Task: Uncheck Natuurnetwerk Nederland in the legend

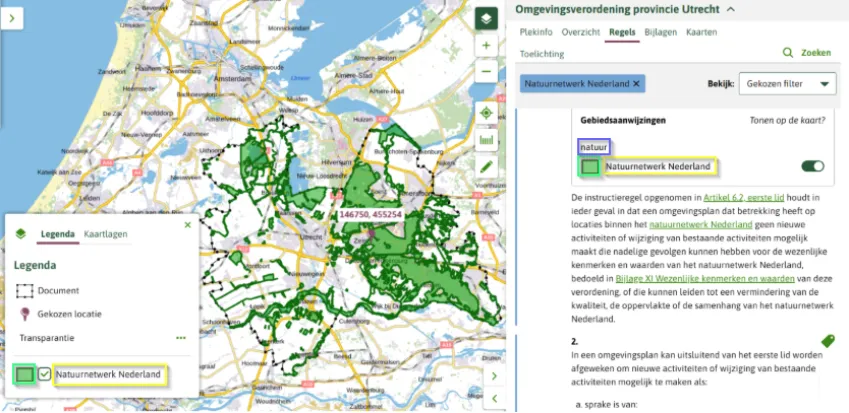Action: click(x=45, y=375)
